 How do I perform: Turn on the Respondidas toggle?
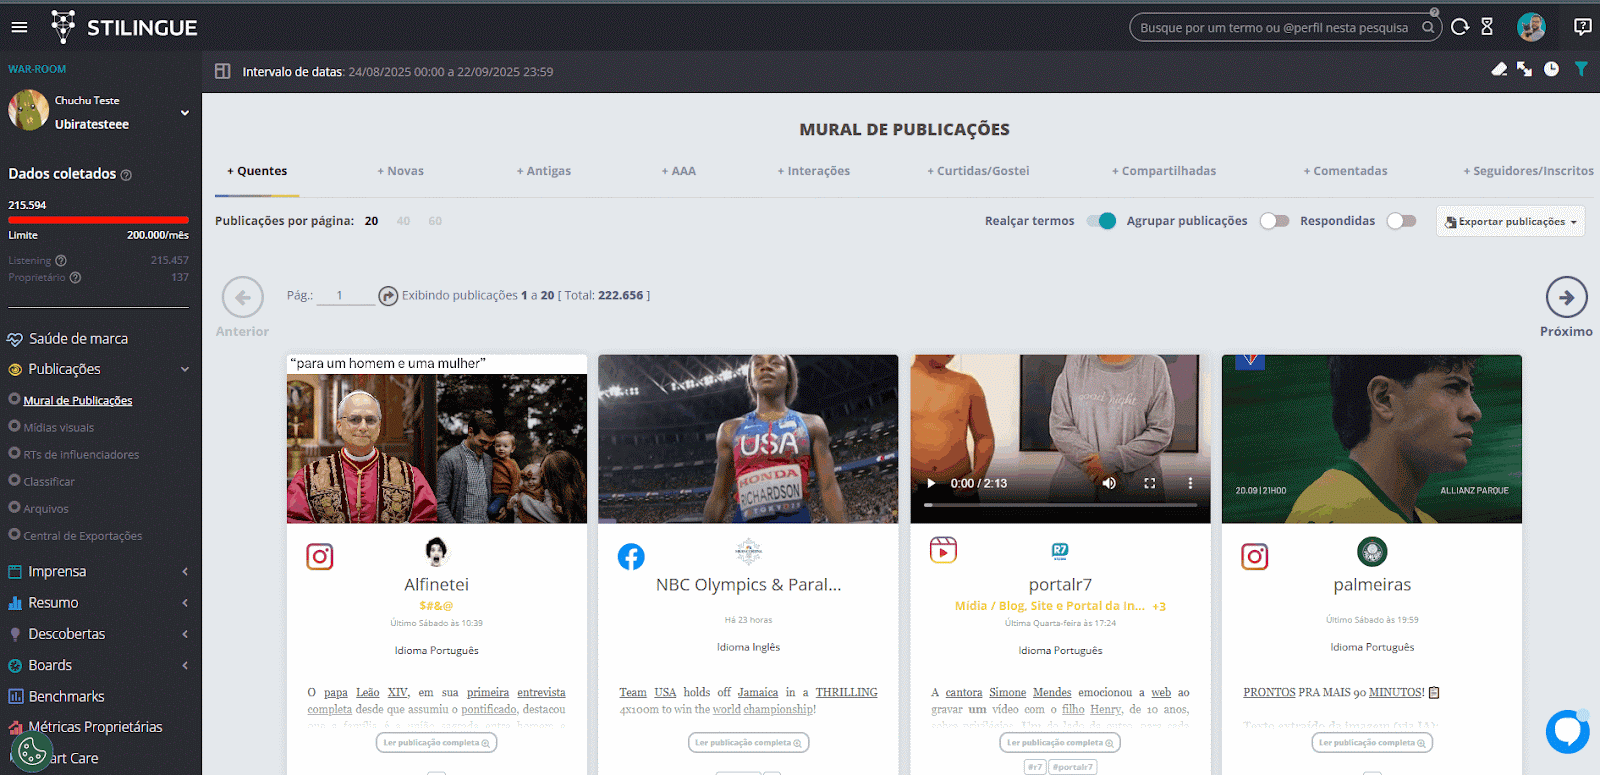(1401, 221)
